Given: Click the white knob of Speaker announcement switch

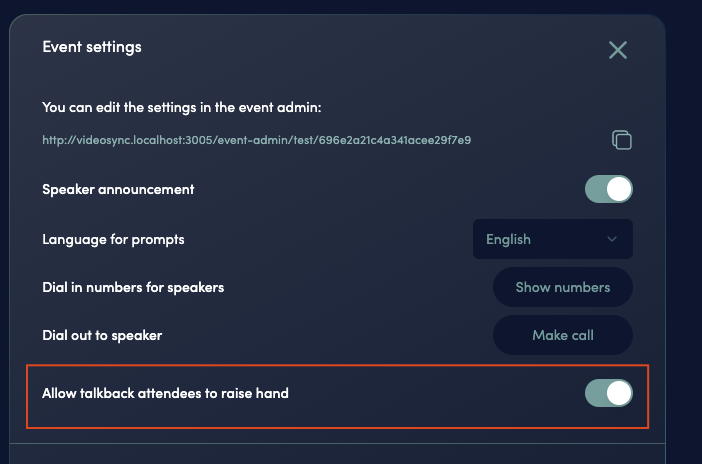Looking at the screenshot, I should point(619,189).
